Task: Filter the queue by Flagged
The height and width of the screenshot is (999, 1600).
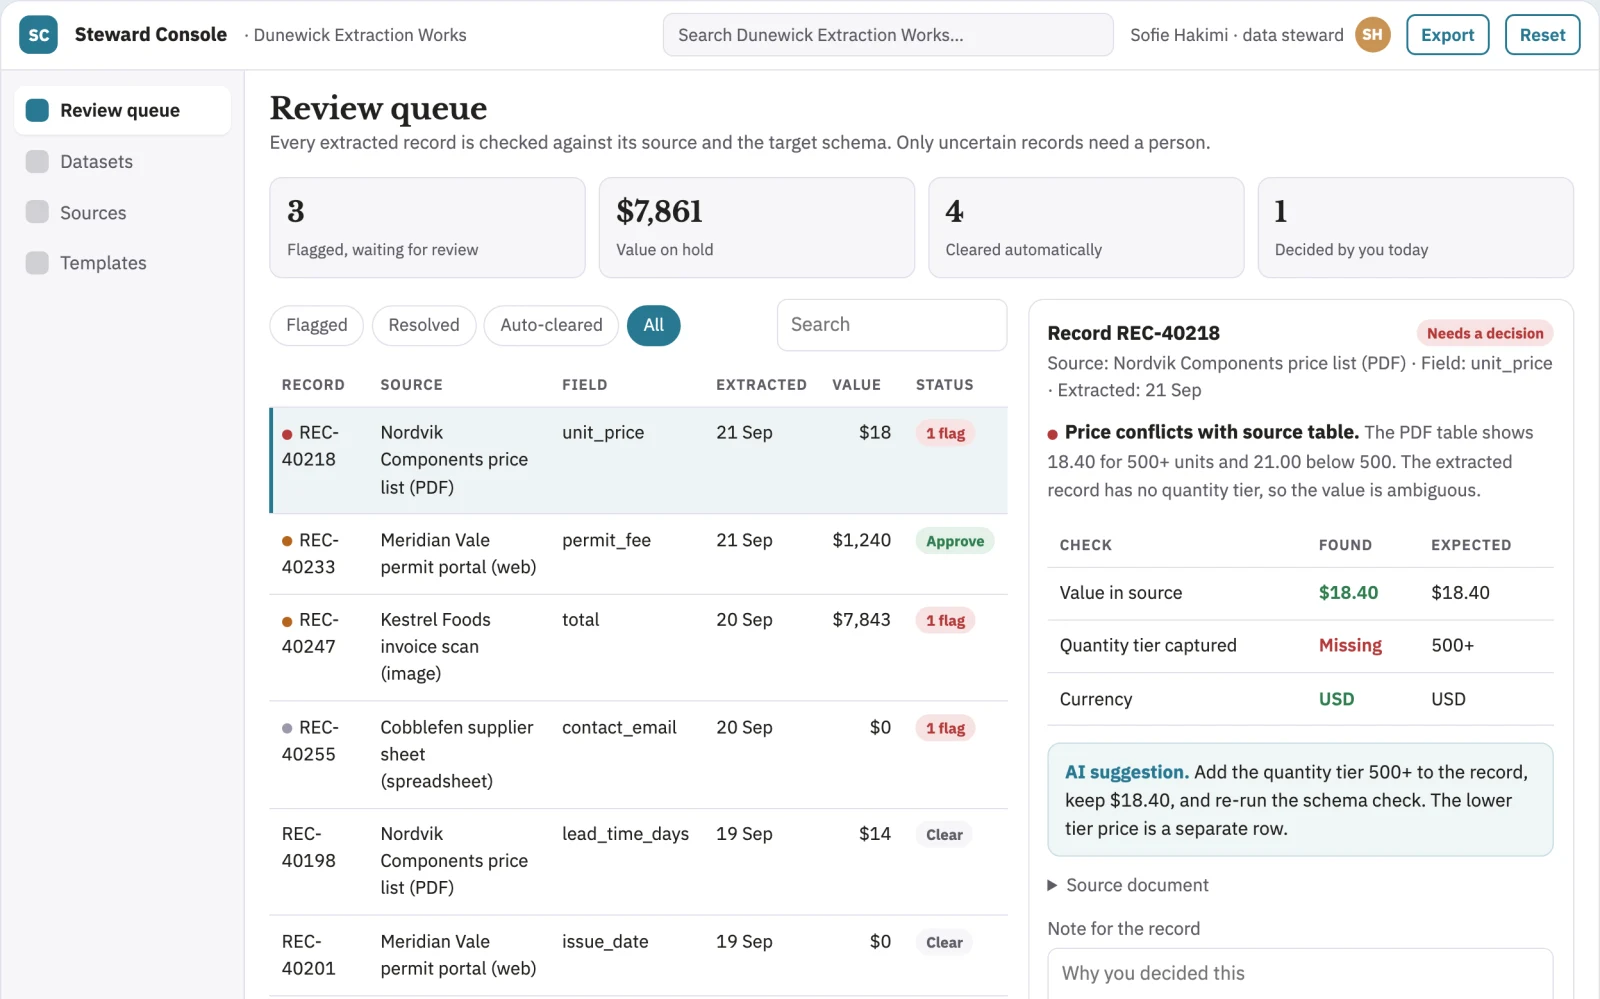Action: click(x=316, y=325)
